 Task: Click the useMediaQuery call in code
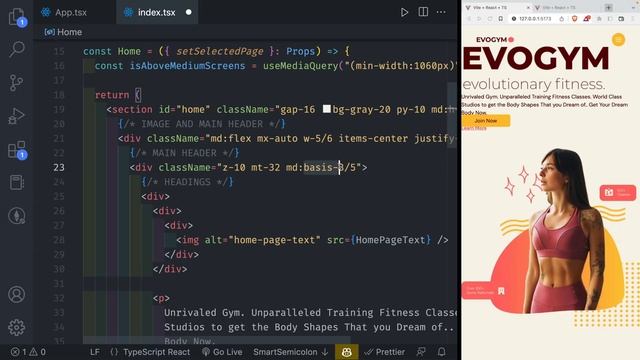(x=300, y=66)
